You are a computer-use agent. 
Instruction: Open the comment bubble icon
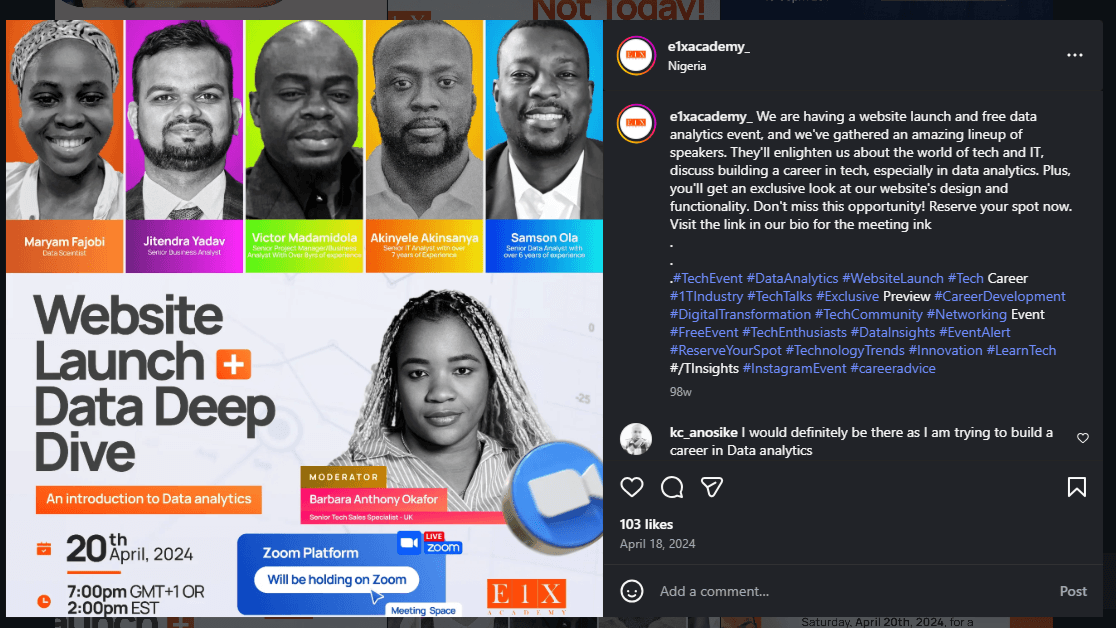click(672, 487)
